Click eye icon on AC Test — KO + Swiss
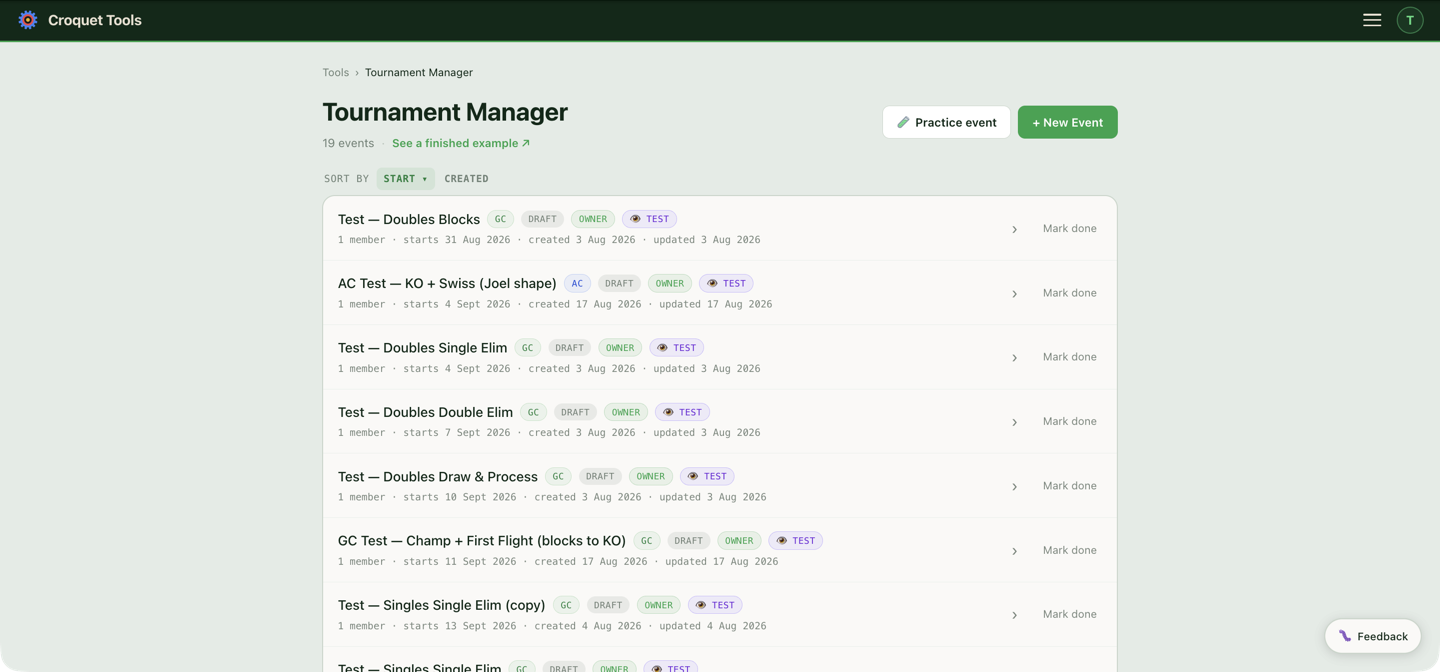 pos(712,283)
